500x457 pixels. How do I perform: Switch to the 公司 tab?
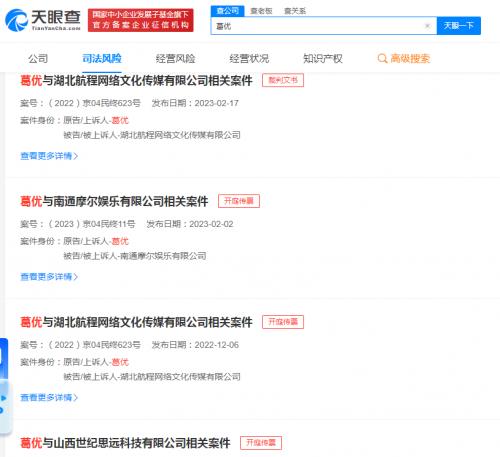coord(38,59)
